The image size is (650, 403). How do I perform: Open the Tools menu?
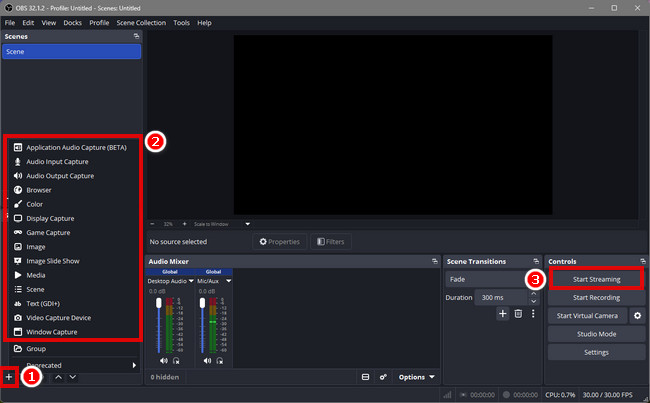pos(181,22)
